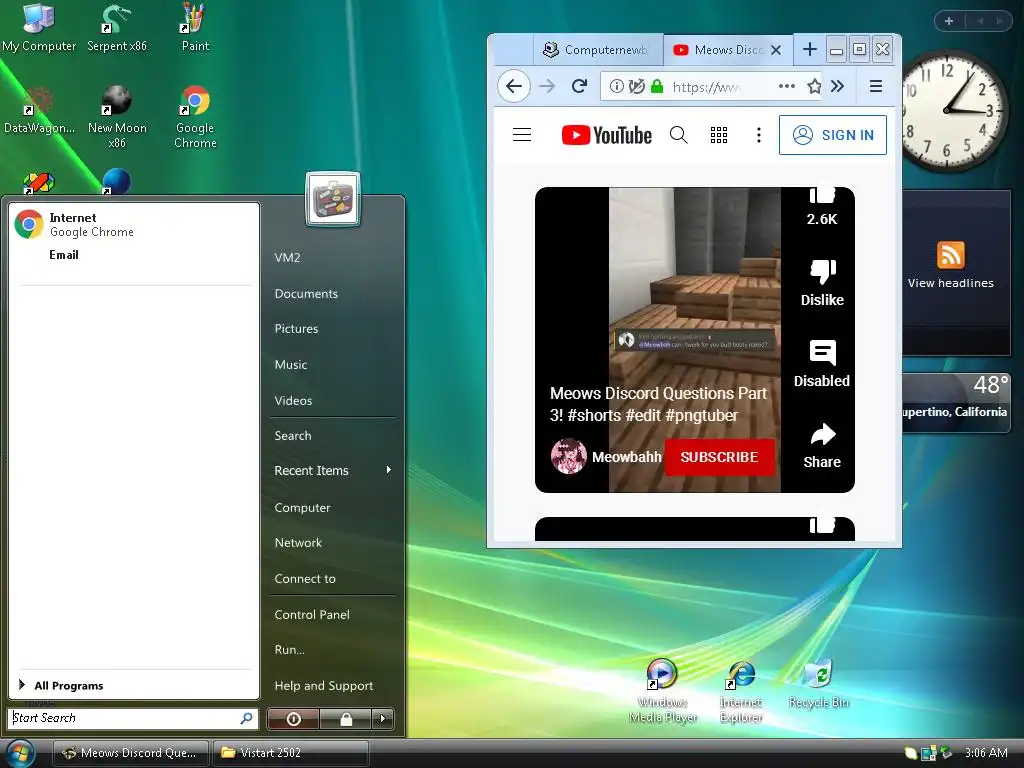Click the Start menu power button

[x=293, y=719]
